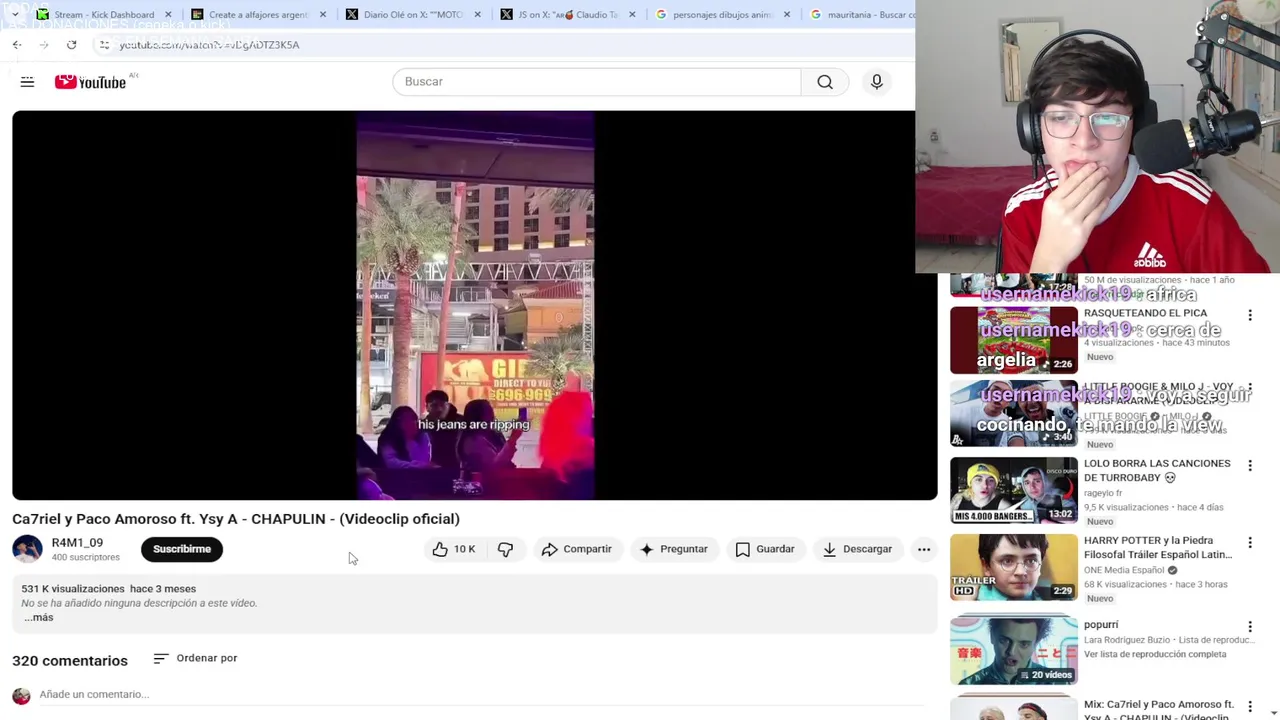Viewport: 1280px width, 720px height.
Task: Open the HARRY POTTER trailer thumbnail
Action: [x=1014, y=567]
